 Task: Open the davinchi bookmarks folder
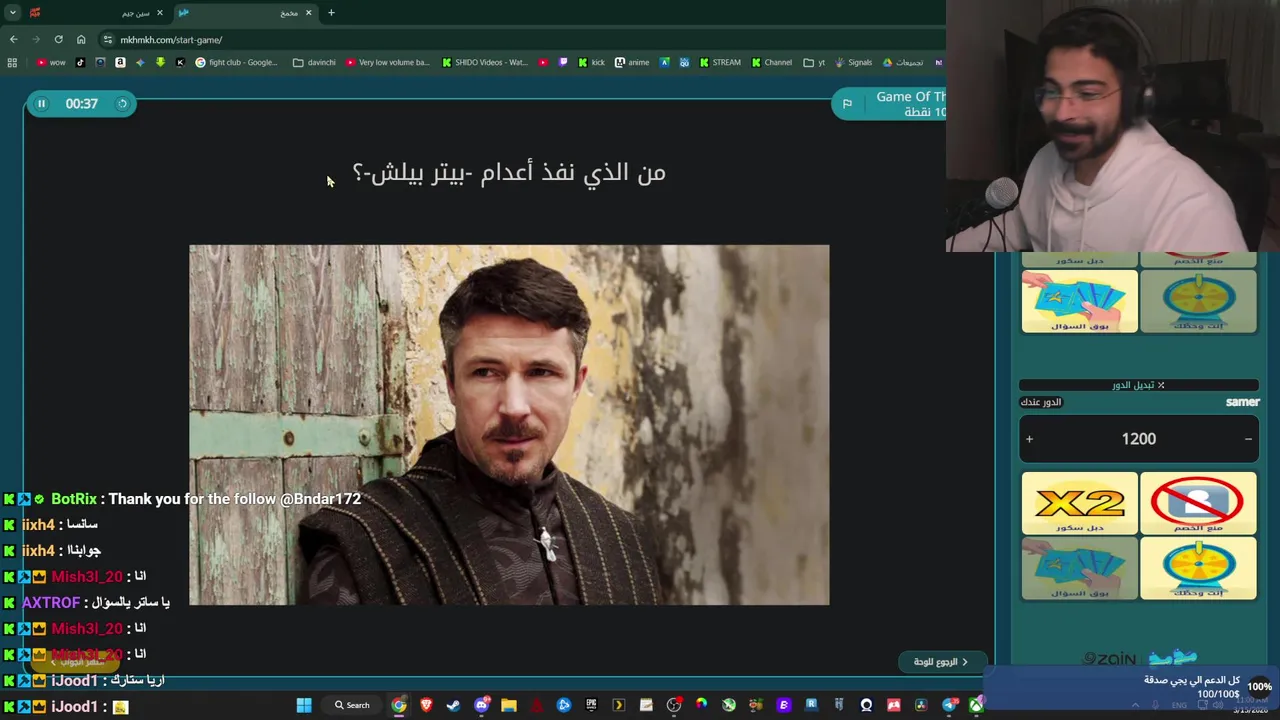click(x=314, y=63)
